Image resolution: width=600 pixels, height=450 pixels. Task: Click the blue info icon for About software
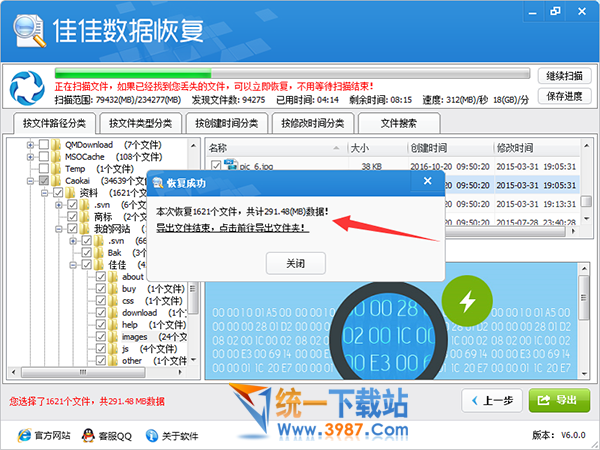(152, 435)
